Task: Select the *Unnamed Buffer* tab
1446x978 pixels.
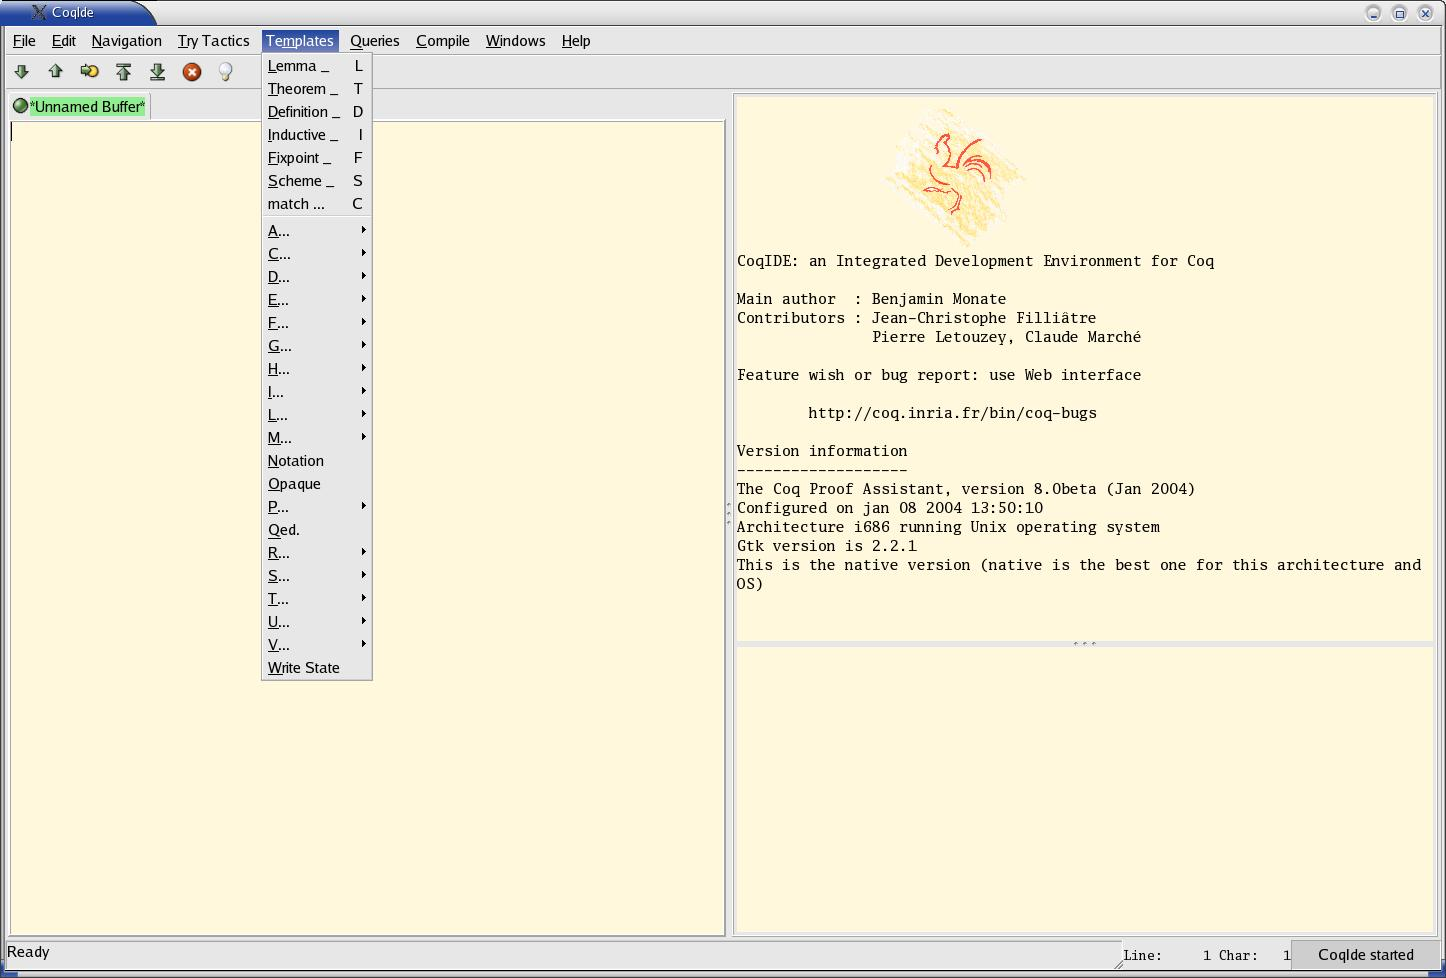Action: [x=80, y=107]
